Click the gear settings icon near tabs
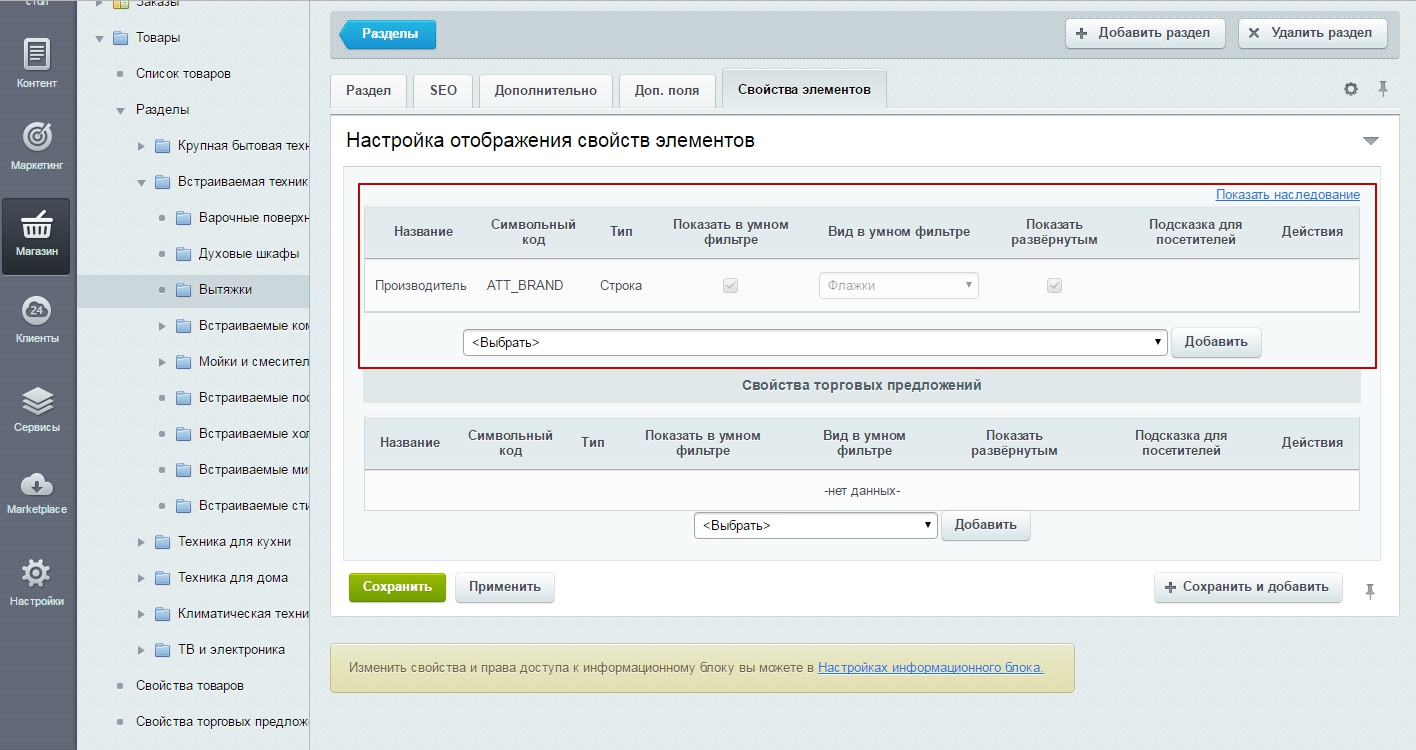Image resolution: width=1416 pixels, height=750 pixels. point(1351,89)
